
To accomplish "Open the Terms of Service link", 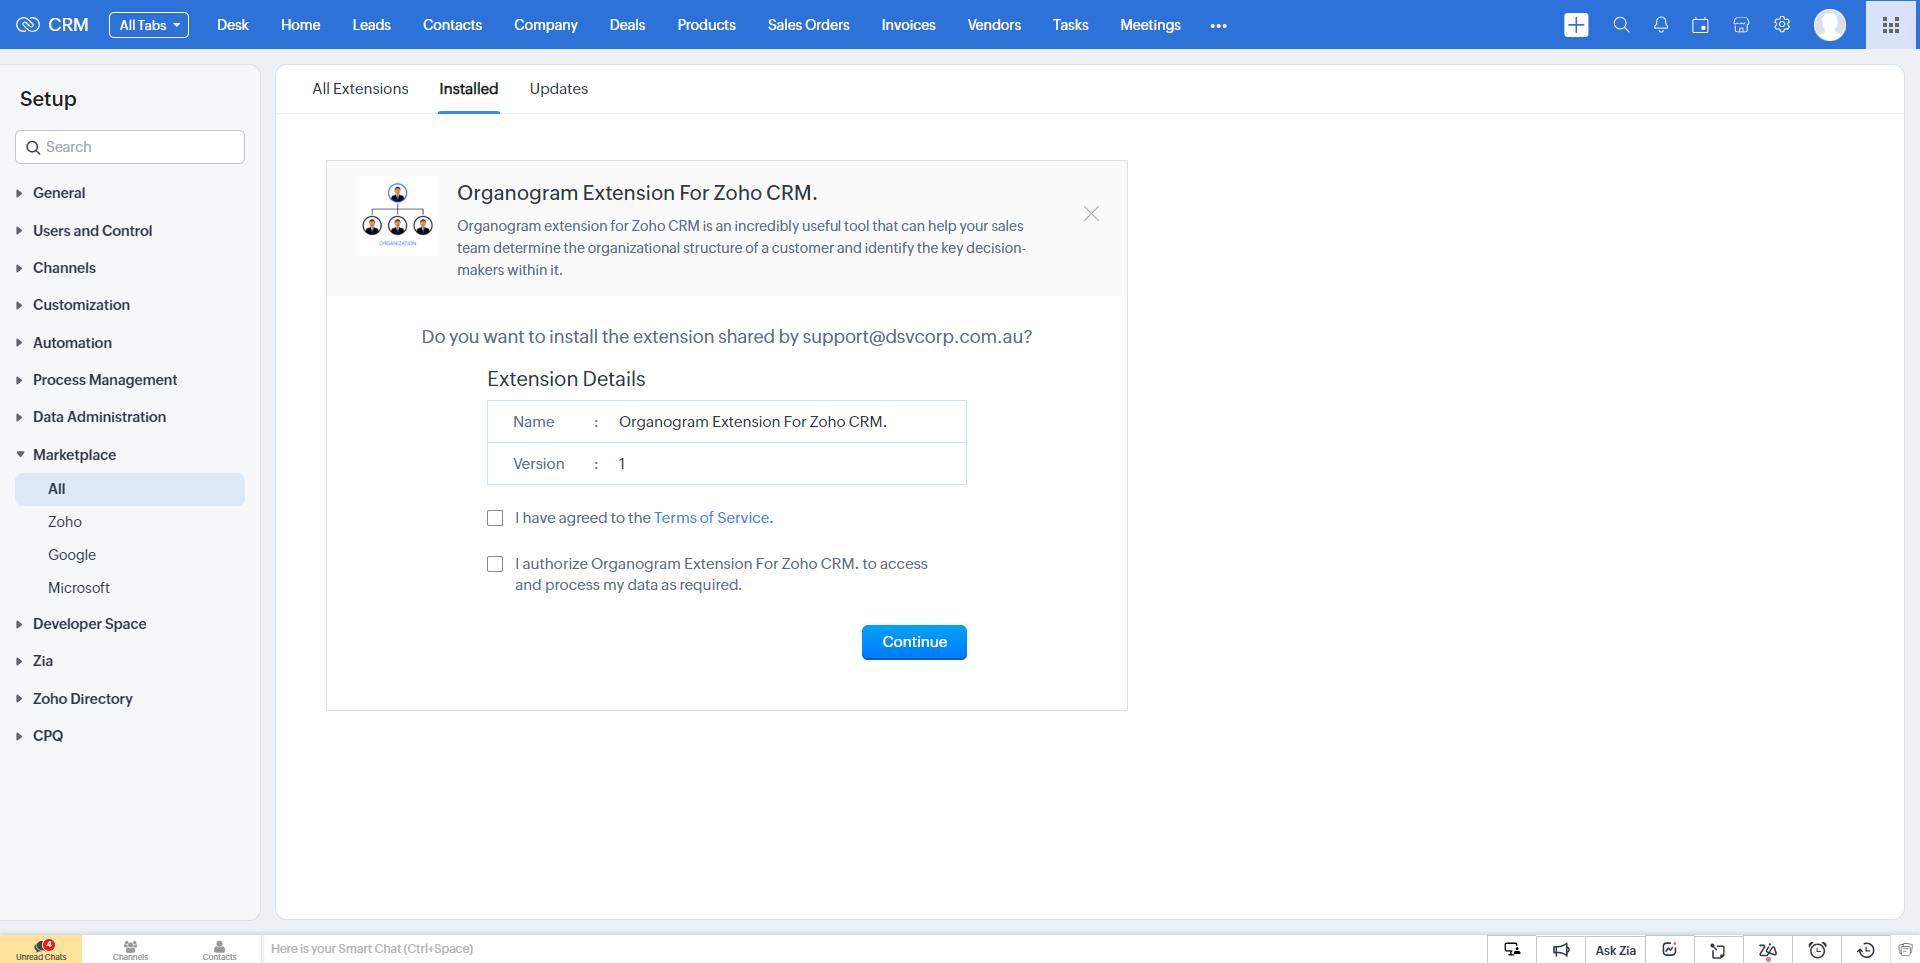I will tap(712, 518).
